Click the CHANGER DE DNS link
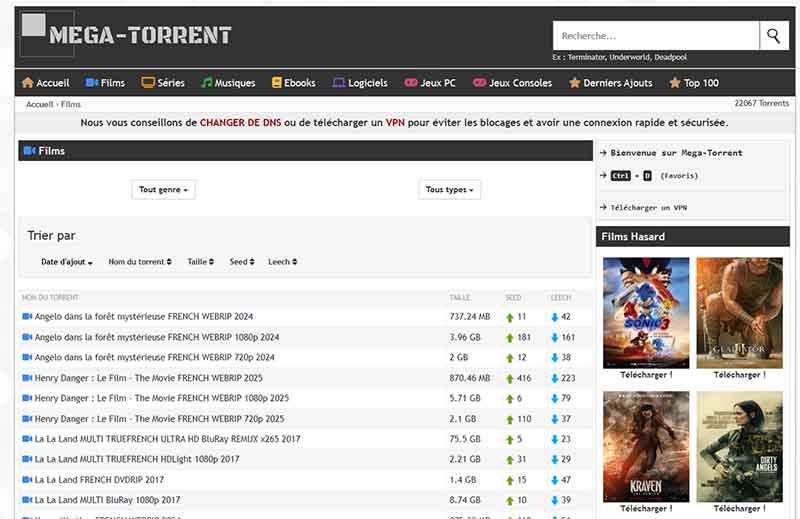The image size is (800, 519). (x=240, y=123)
